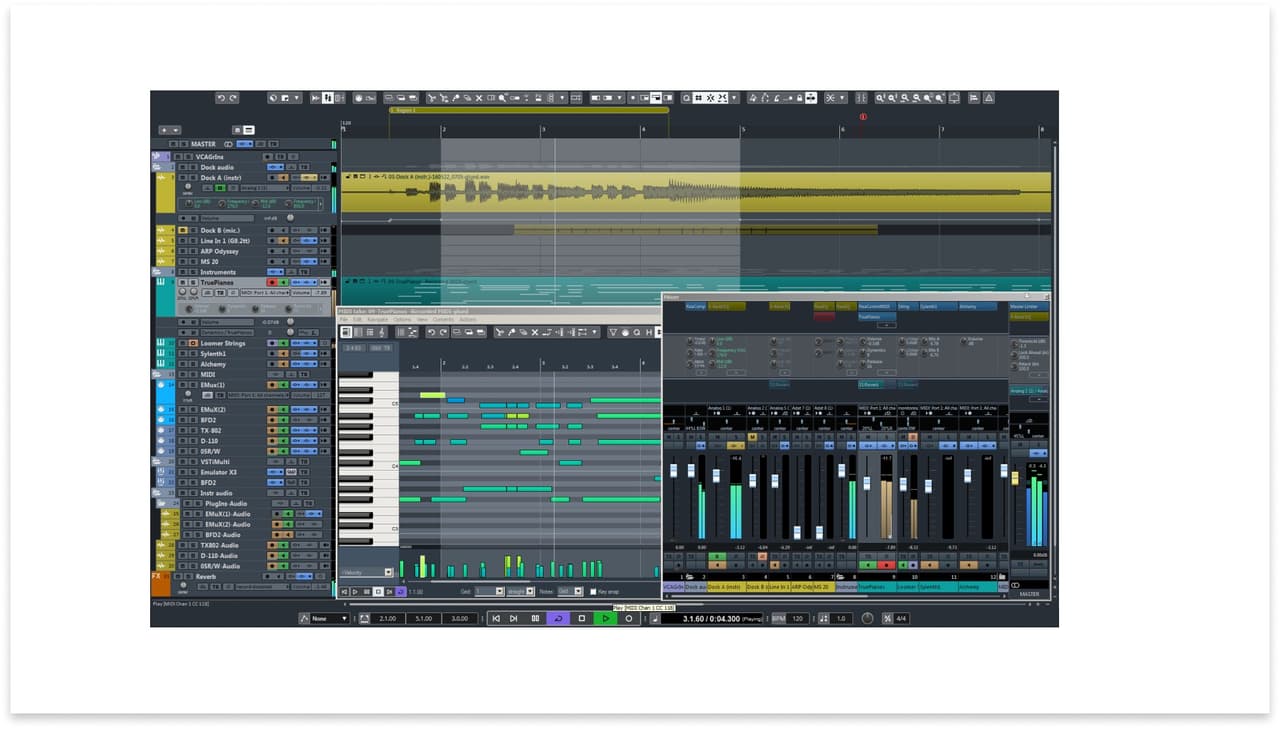The height and width of the screenshot is (729, 1280).
Task: Click the BPM value field showing 120
Action: coord(796,618)
